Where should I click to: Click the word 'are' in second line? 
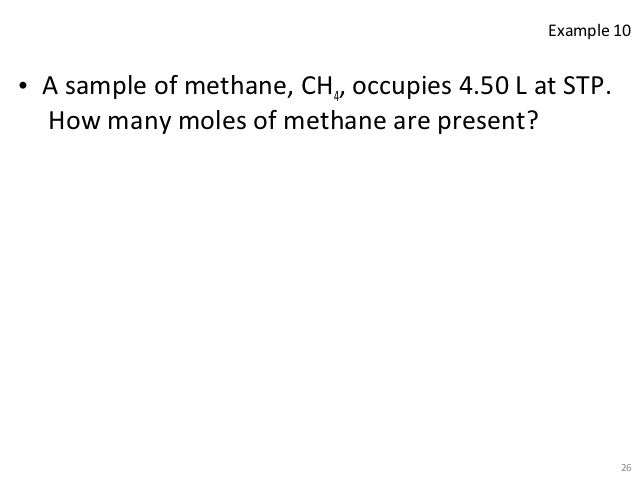pos(411,122)
